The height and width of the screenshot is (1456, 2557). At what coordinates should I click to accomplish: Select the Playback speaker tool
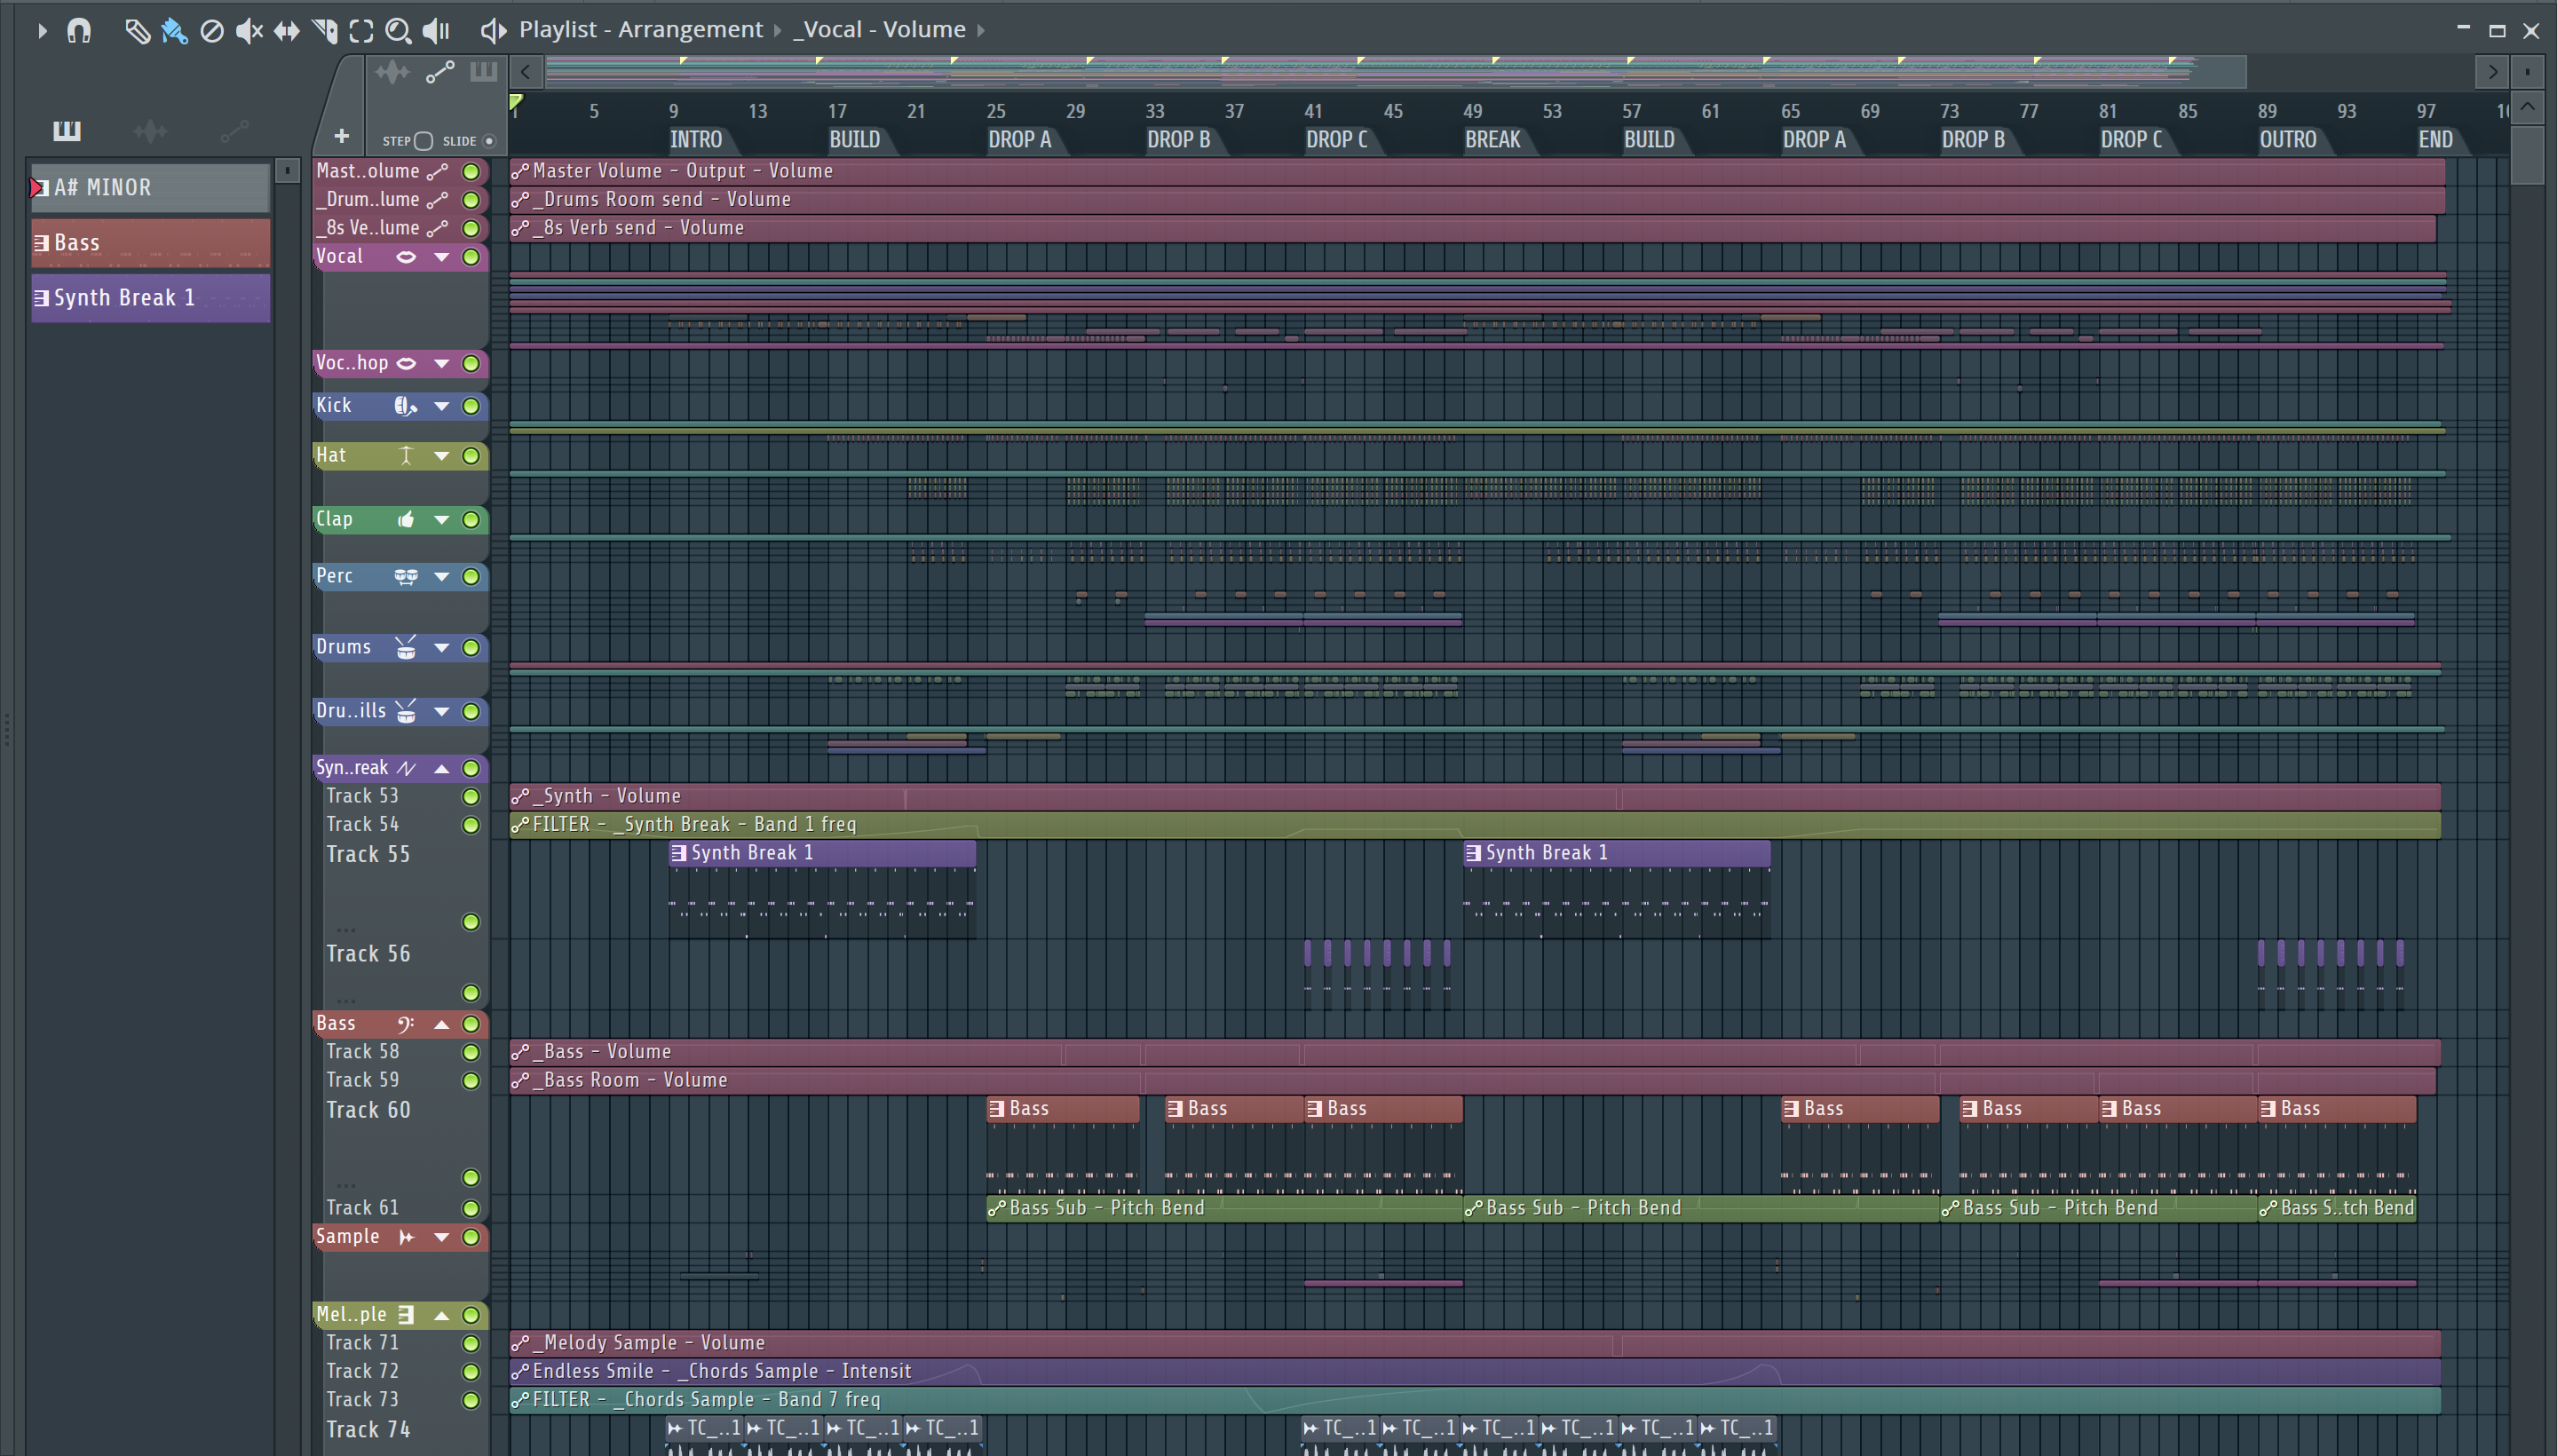point(436,31)
